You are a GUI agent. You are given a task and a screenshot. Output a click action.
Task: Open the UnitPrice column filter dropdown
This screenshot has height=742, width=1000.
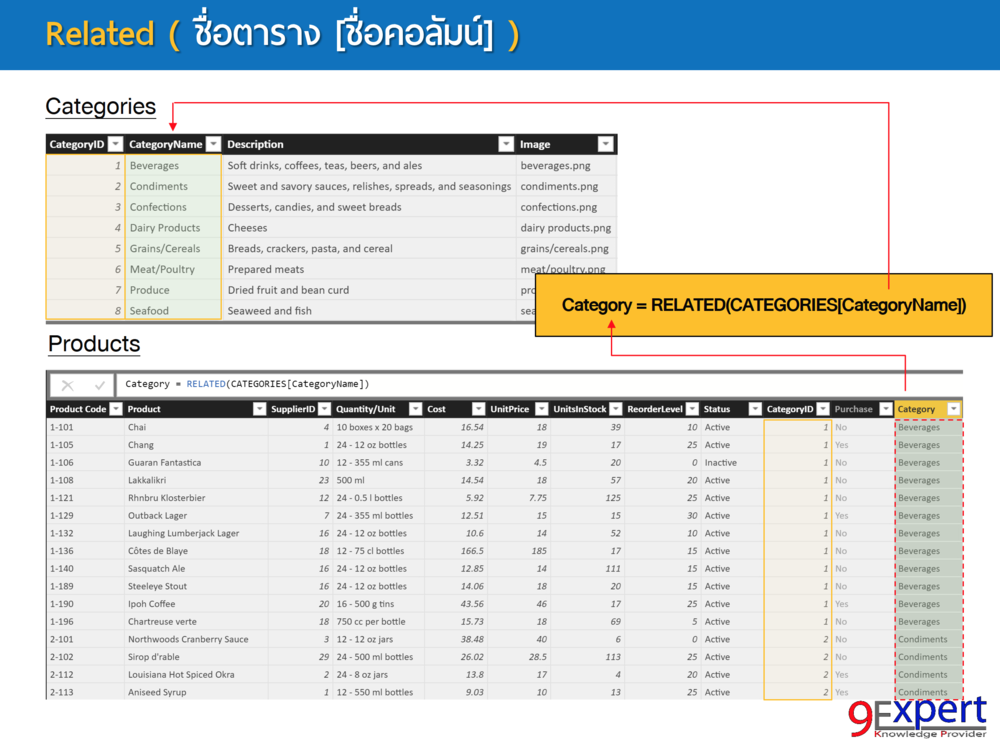click(x=540, y=408)
